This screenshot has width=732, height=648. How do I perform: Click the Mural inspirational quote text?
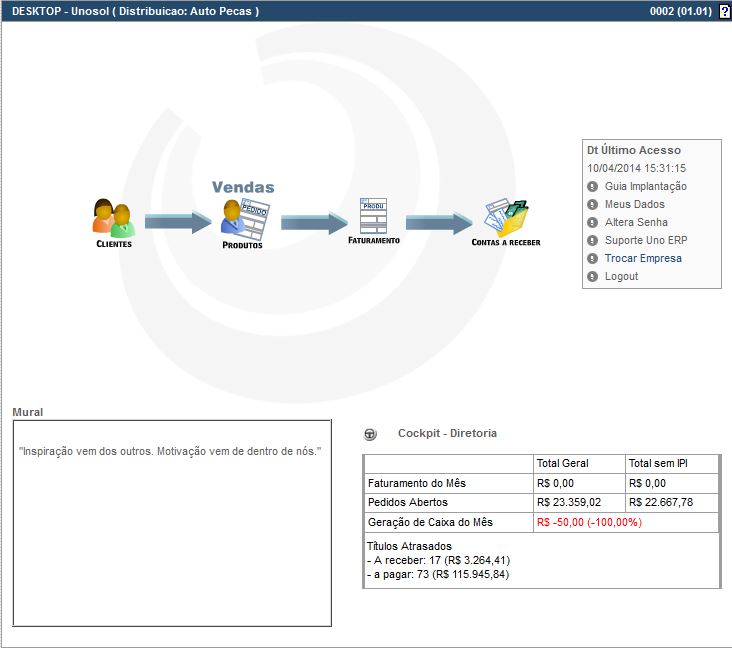pyautogui.click(x=170, y=451)
